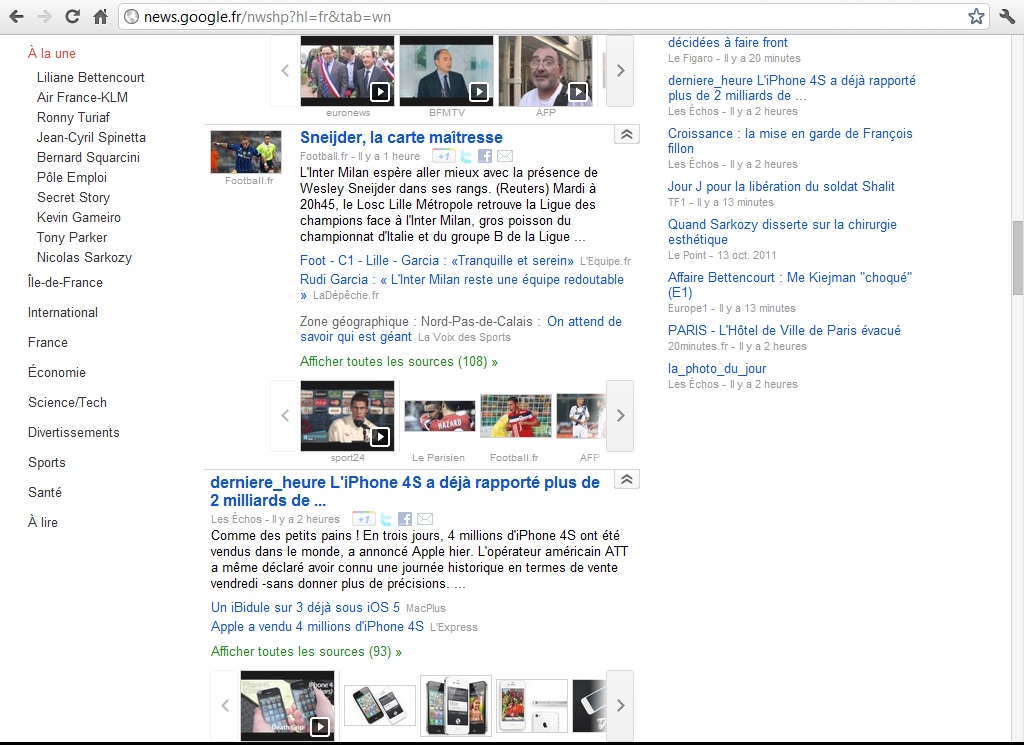The width and height of the screenshot is (1025, 745).
Task: Open Tony Parker topic
Action: click(x=72, y=237)
